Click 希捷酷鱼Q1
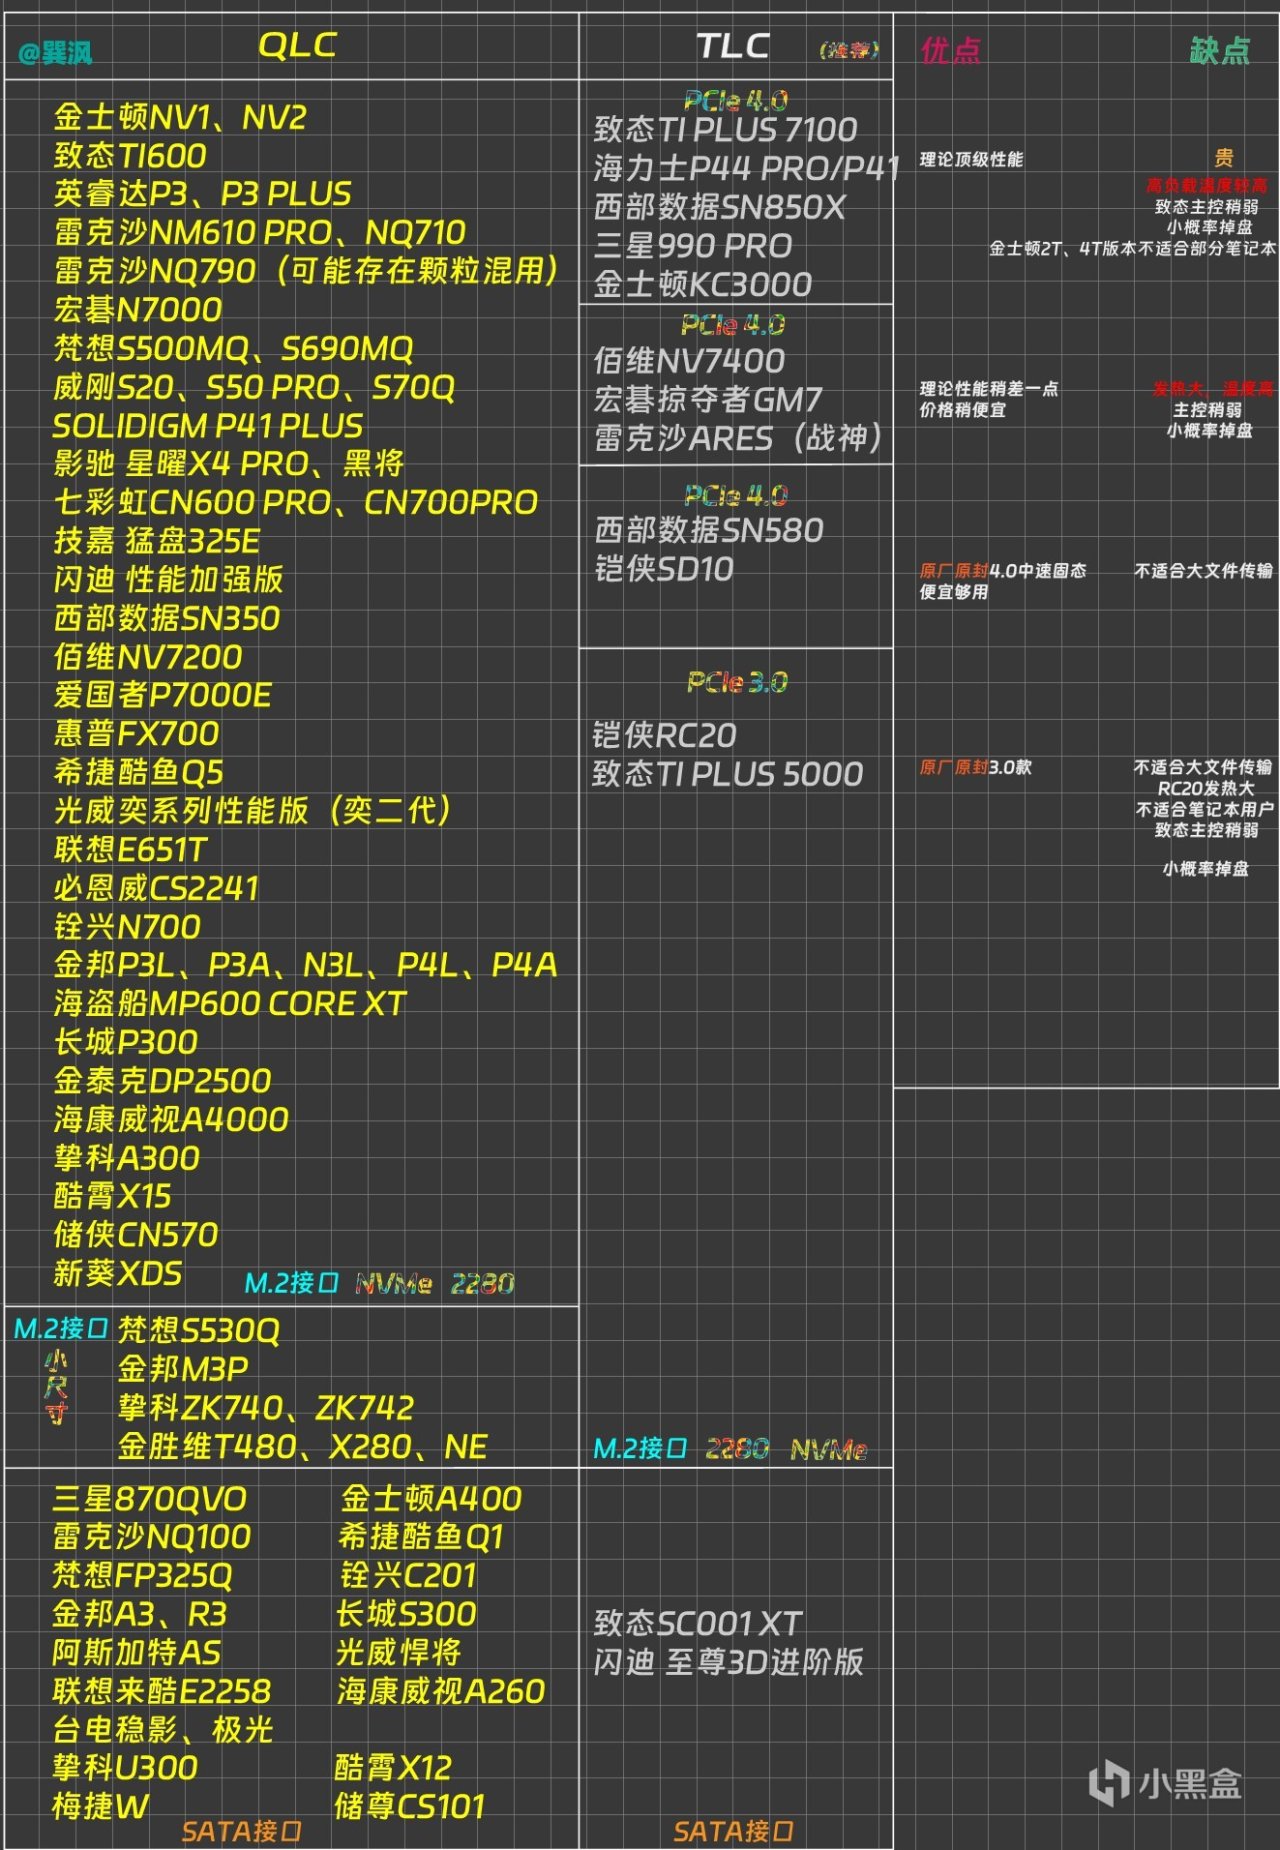This screenshot has width=1280, height=1850. point(421,1537)
